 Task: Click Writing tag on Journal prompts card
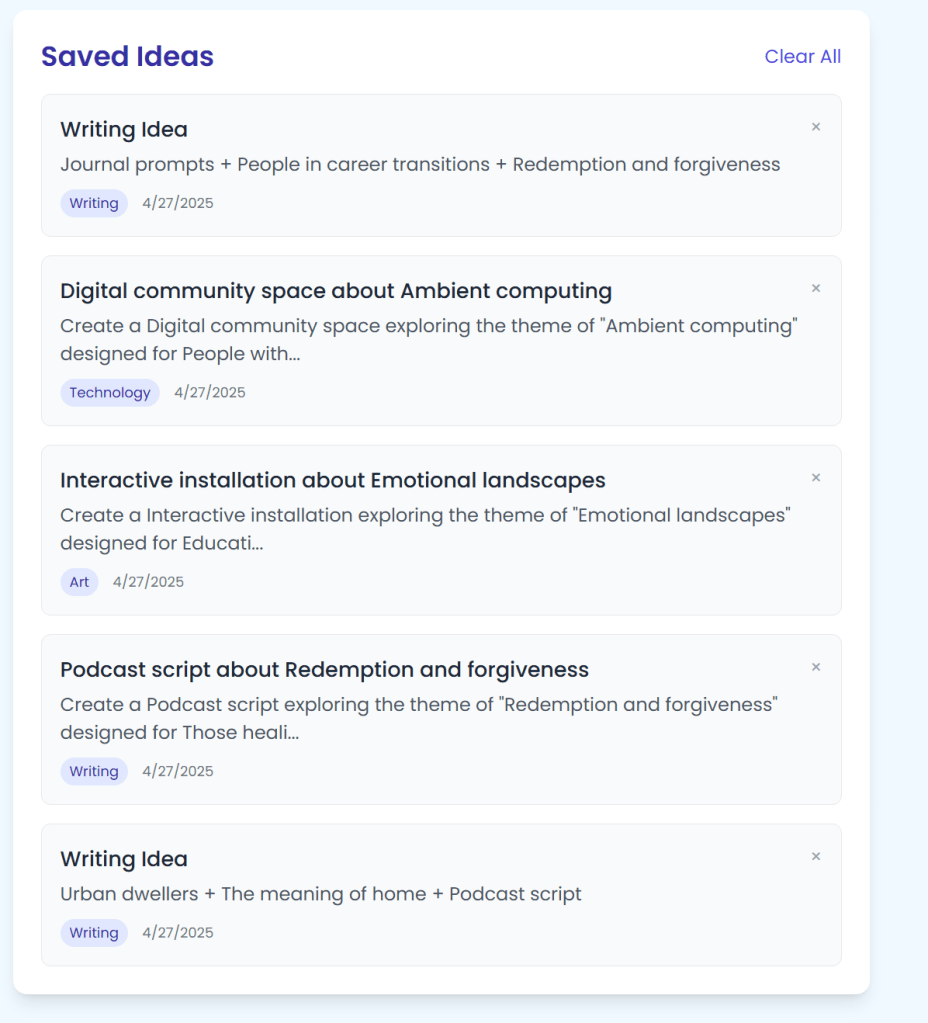click(94, 204)
